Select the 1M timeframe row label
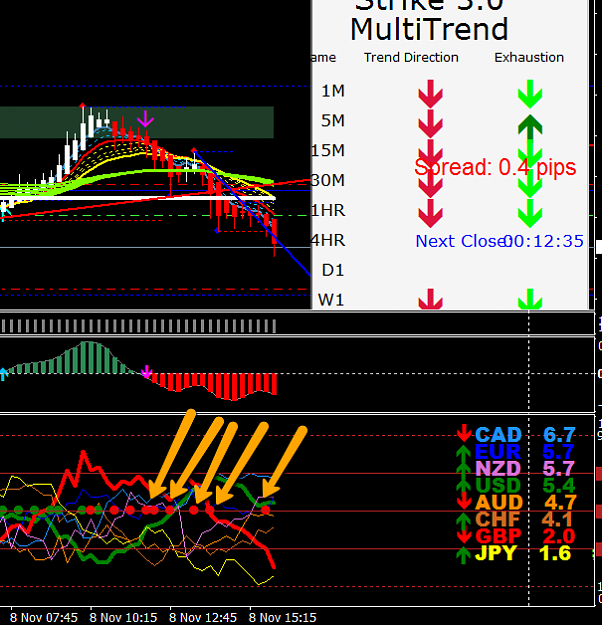 click(x=333, y=91)
